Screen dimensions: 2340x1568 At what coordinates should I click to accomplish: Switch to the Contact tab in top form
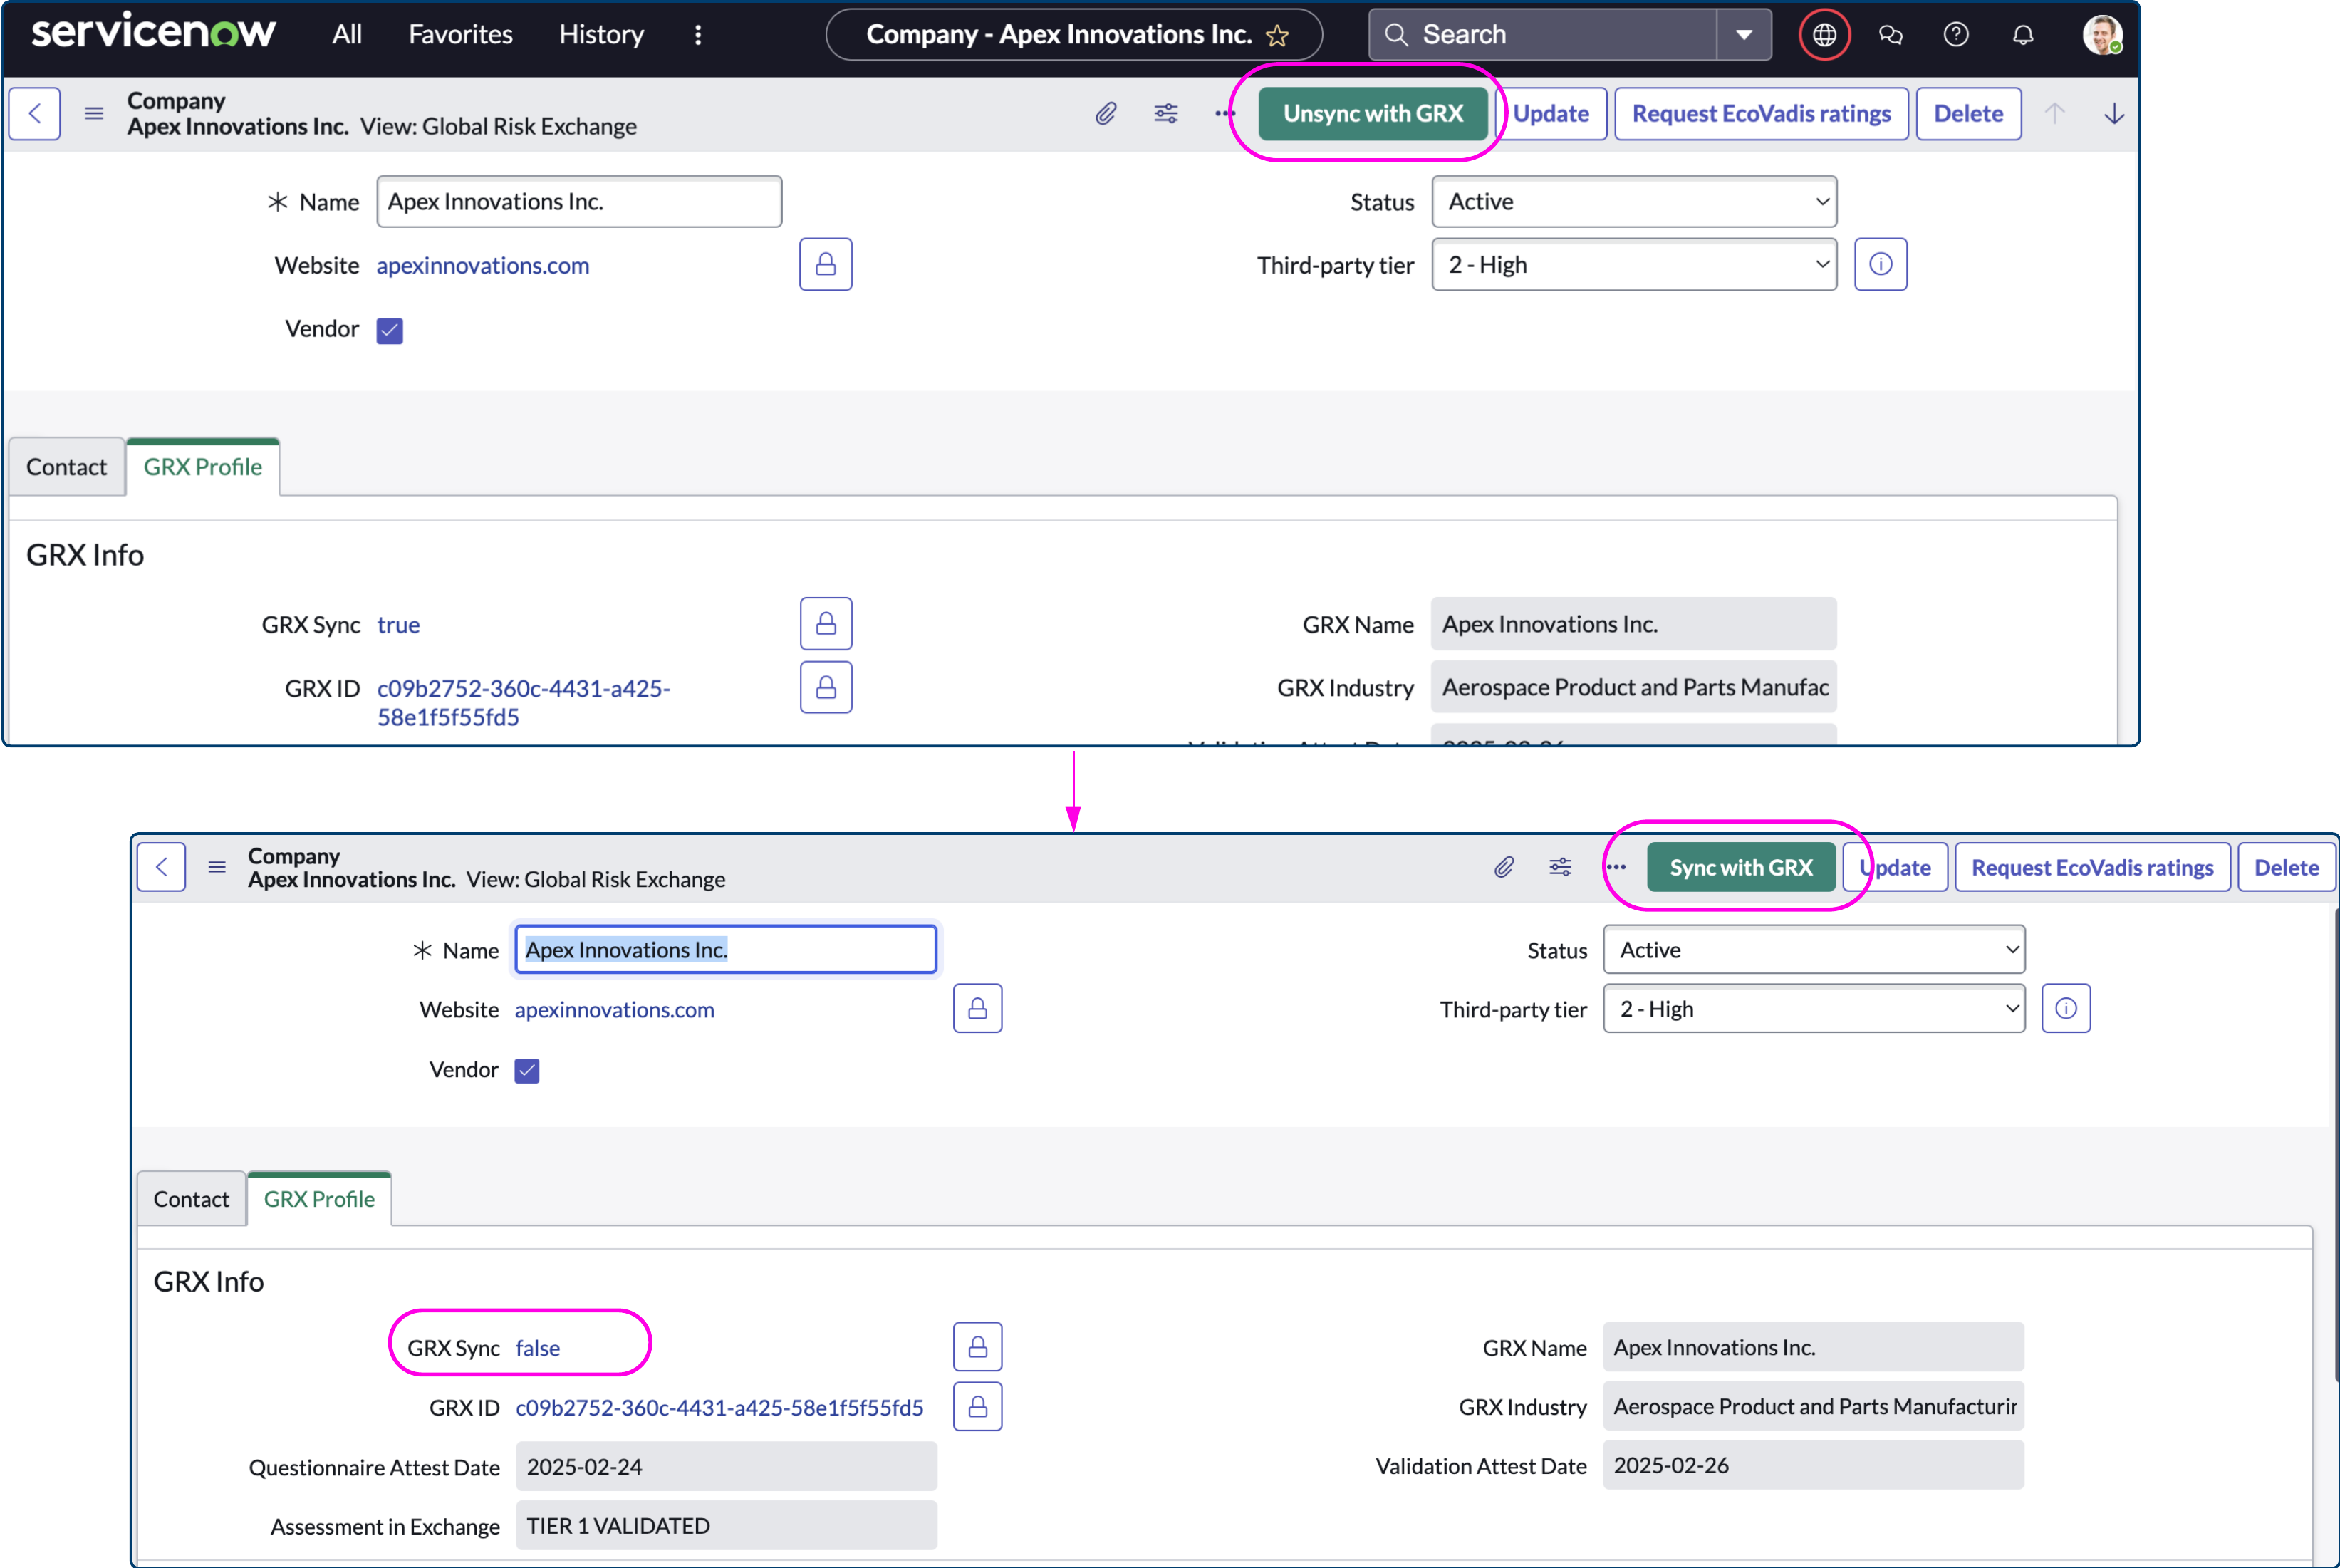coord(66,467)
